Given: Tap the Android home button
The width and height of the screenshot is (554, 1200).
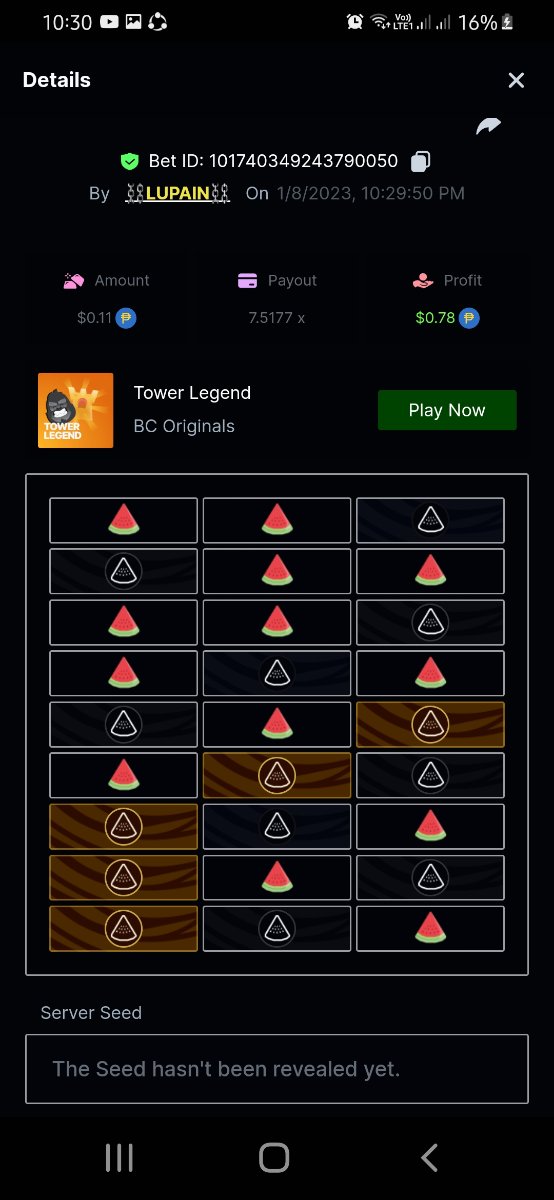Looking at the screenshot, I should coord(274,1158).
